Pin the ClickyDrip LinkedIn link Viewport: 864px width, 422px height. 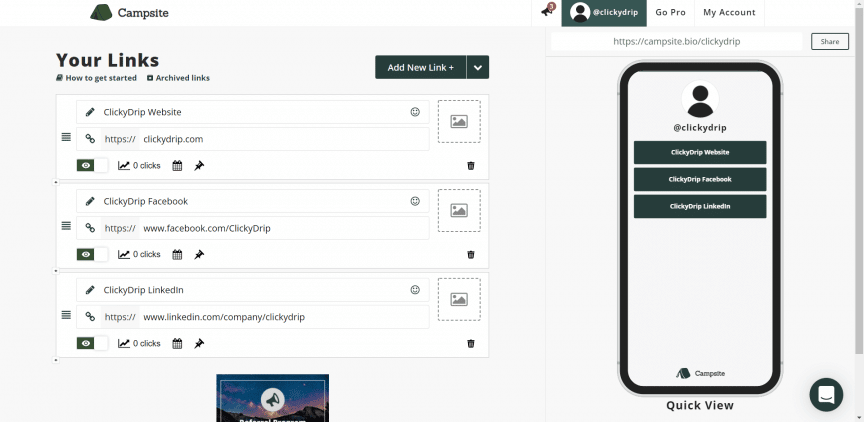click(x=199, y=344)
